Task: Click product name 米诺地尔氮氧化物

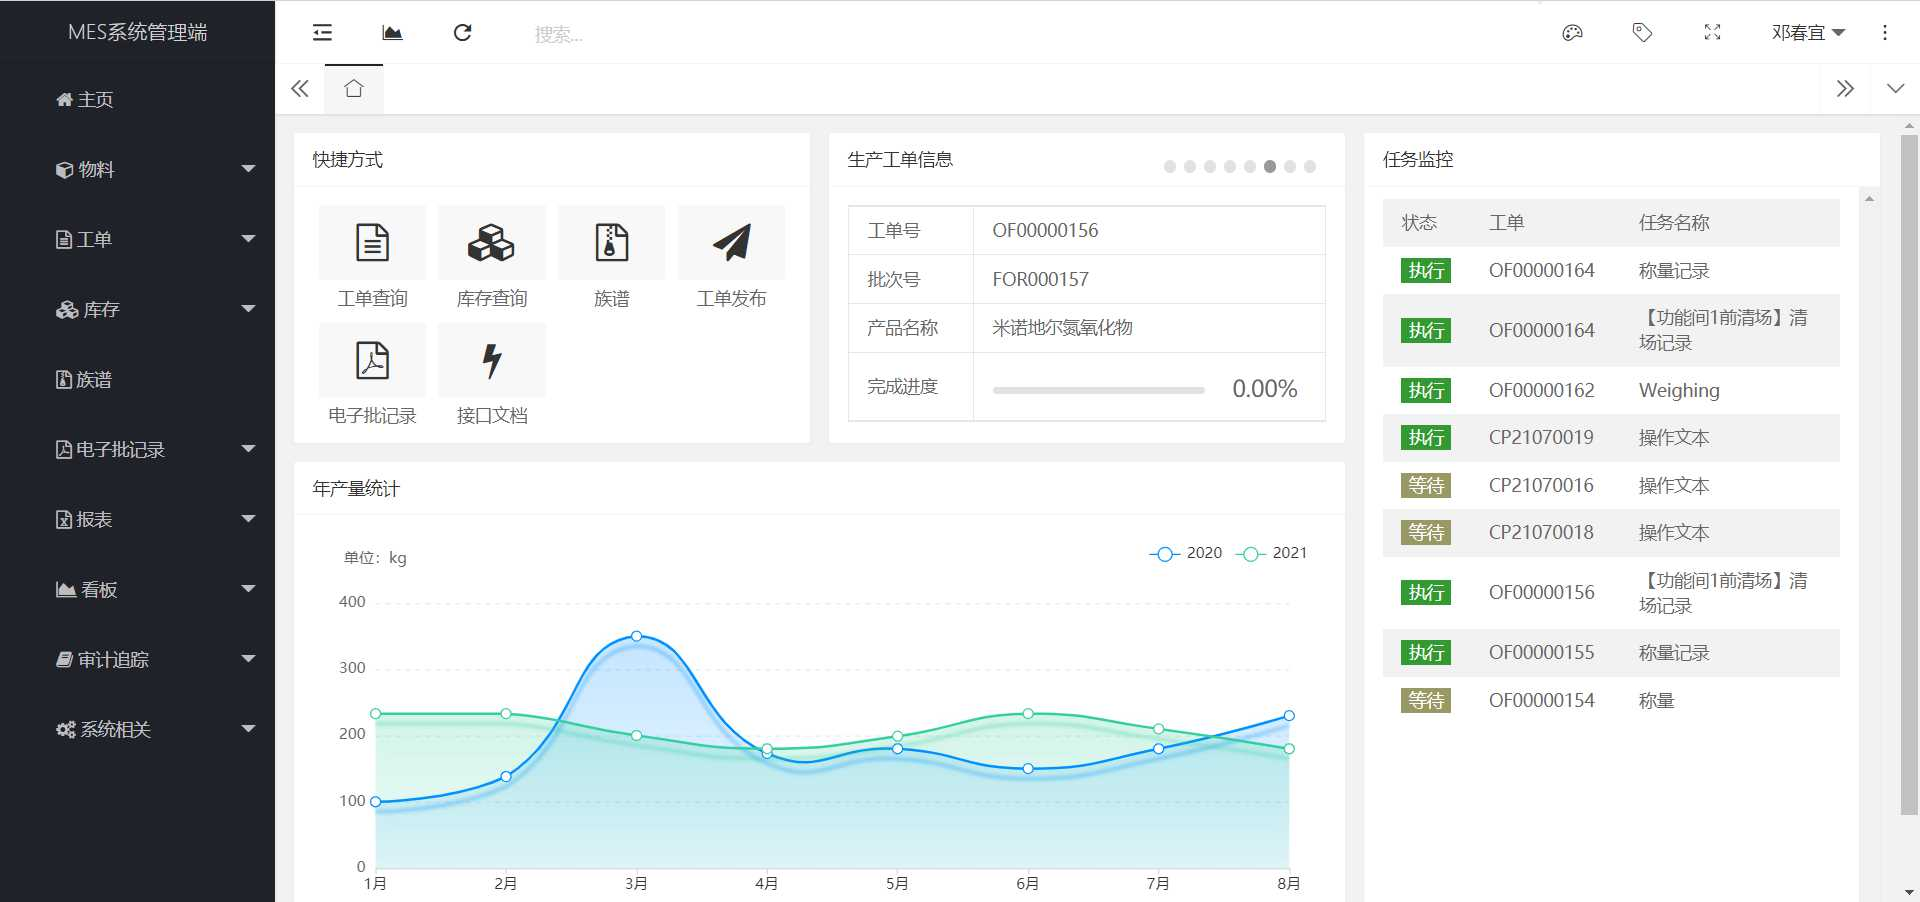Action: pos(1062,328)
